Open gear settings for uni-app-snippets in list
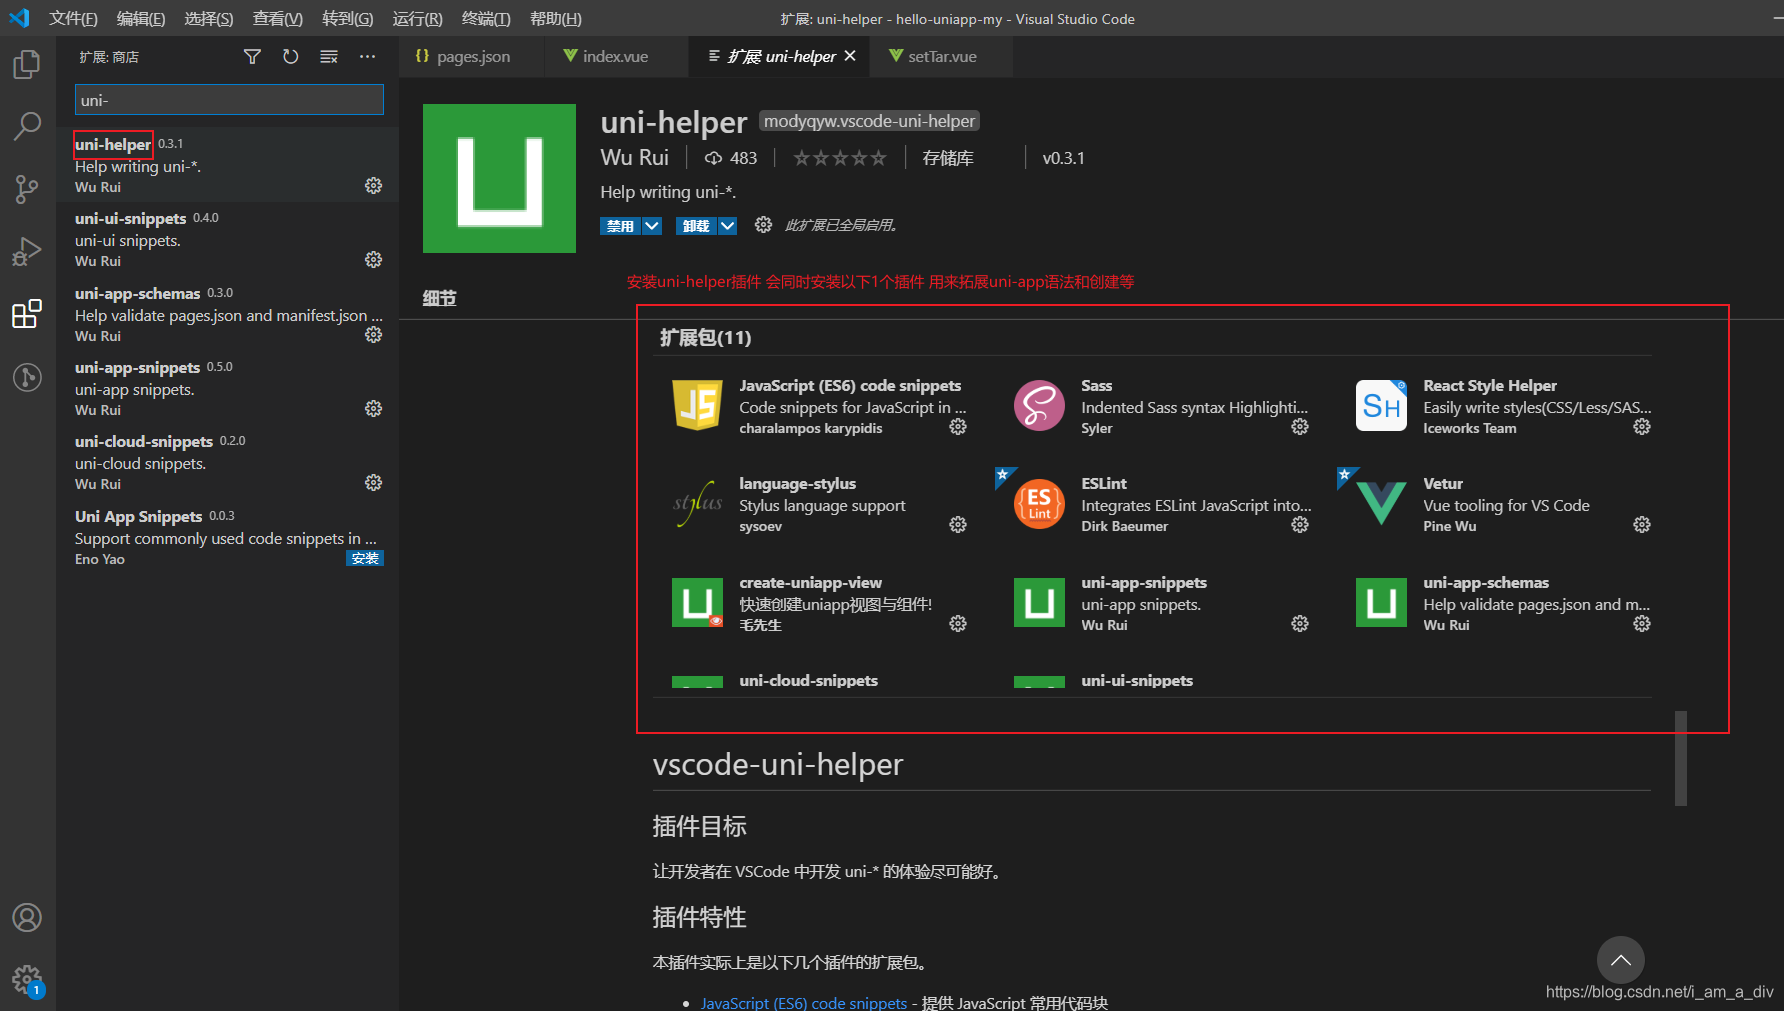 coord(373,409)
